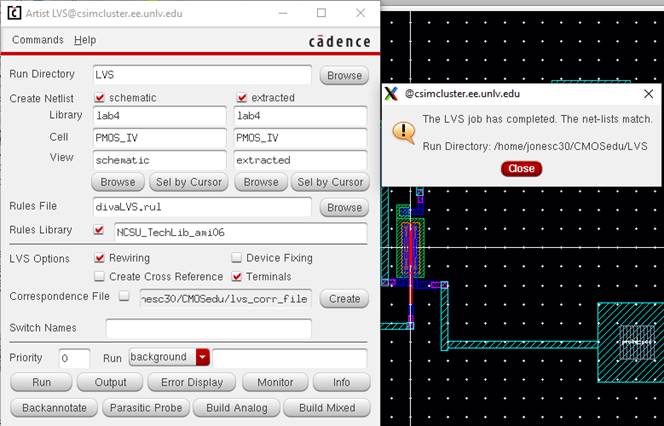Click the empty field beside Run dropdown
This screenshot has width=664, height=426.
(x=289, y=358)
